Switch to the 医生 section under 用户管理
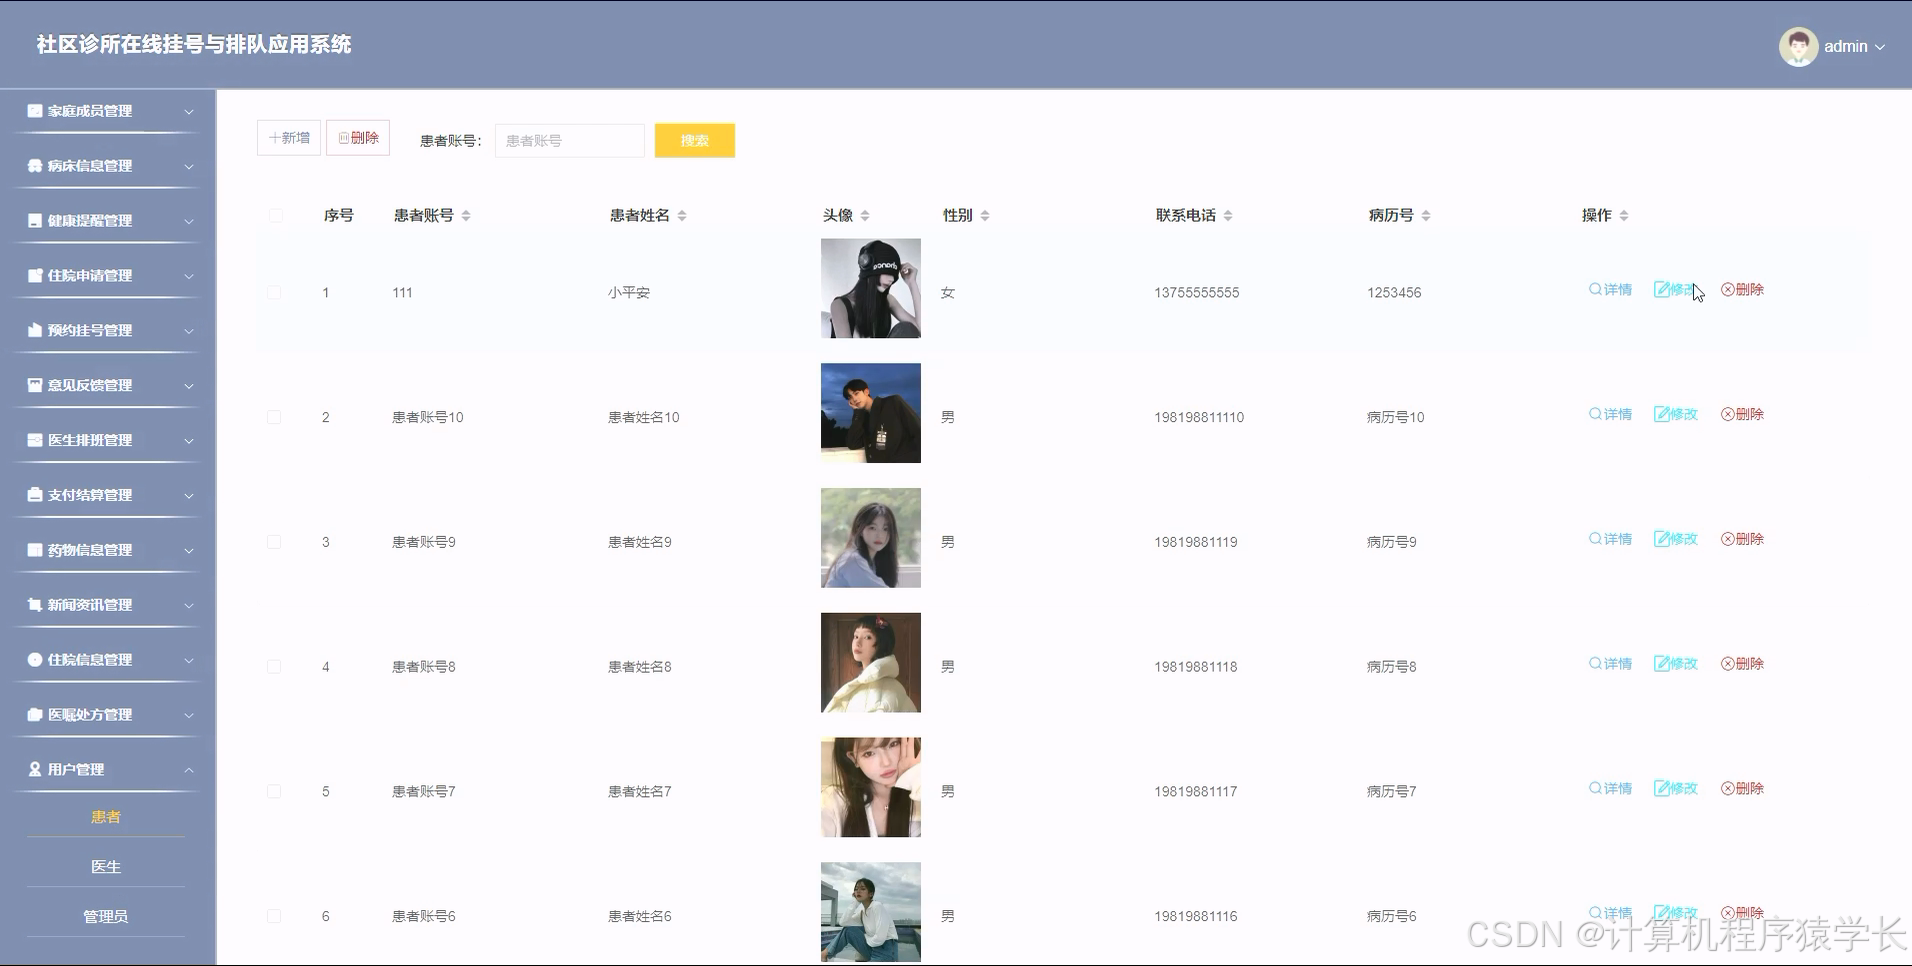This screenshot has height=966, width=1912. (106, 866)
